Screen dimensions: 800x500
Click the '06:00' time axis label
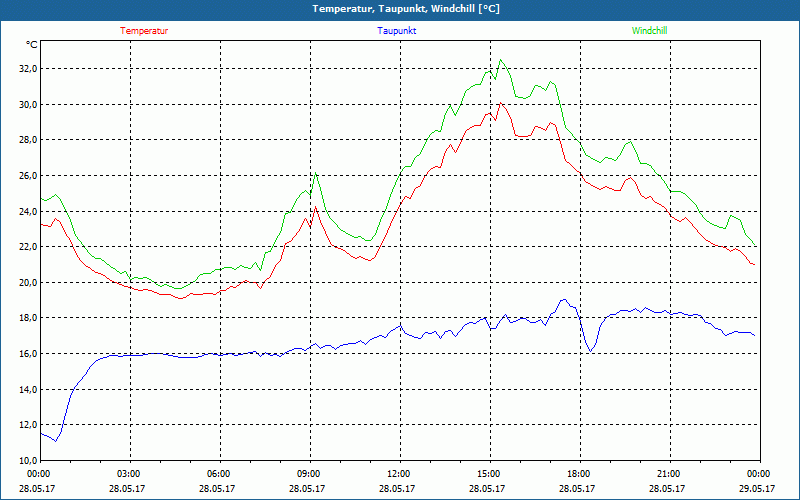coord(220,474)
